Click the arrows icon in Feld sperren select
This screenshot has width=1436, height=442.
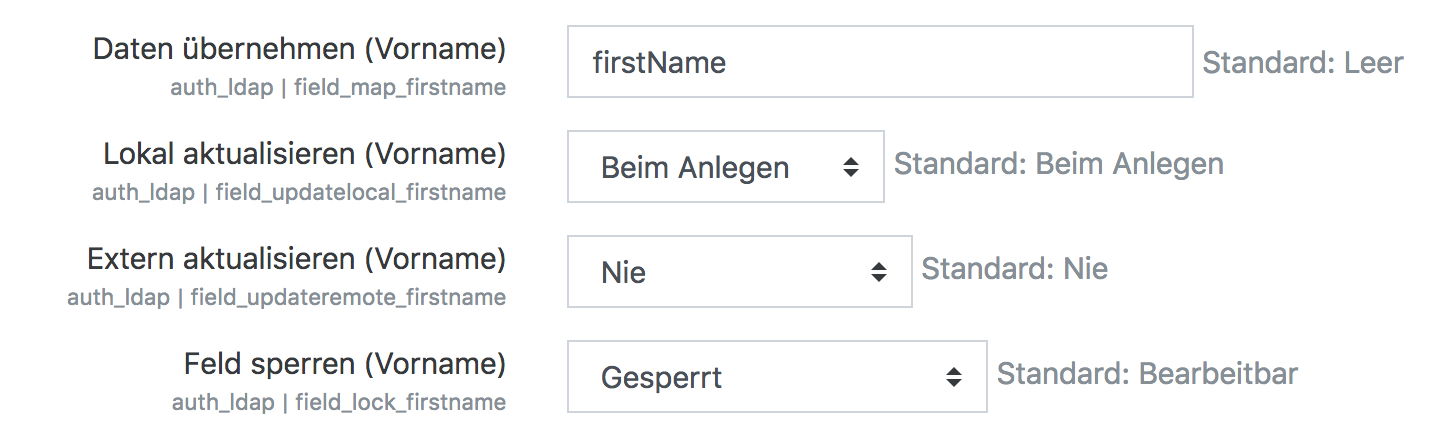pyautogui.click(x=954, y=377)
